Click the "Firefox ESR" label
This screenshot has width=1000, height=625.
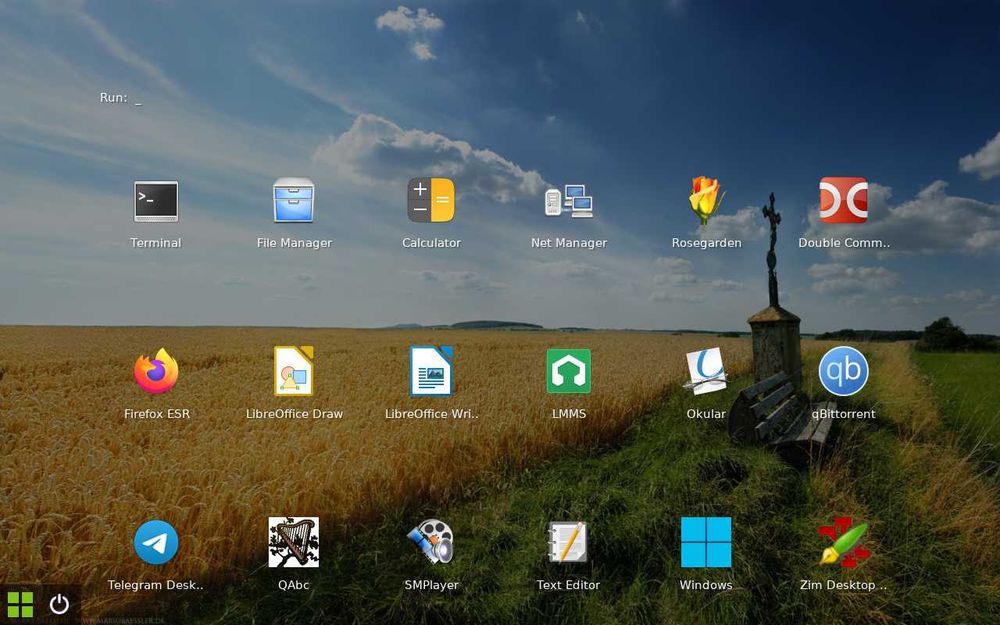click(x=157, y=414)
